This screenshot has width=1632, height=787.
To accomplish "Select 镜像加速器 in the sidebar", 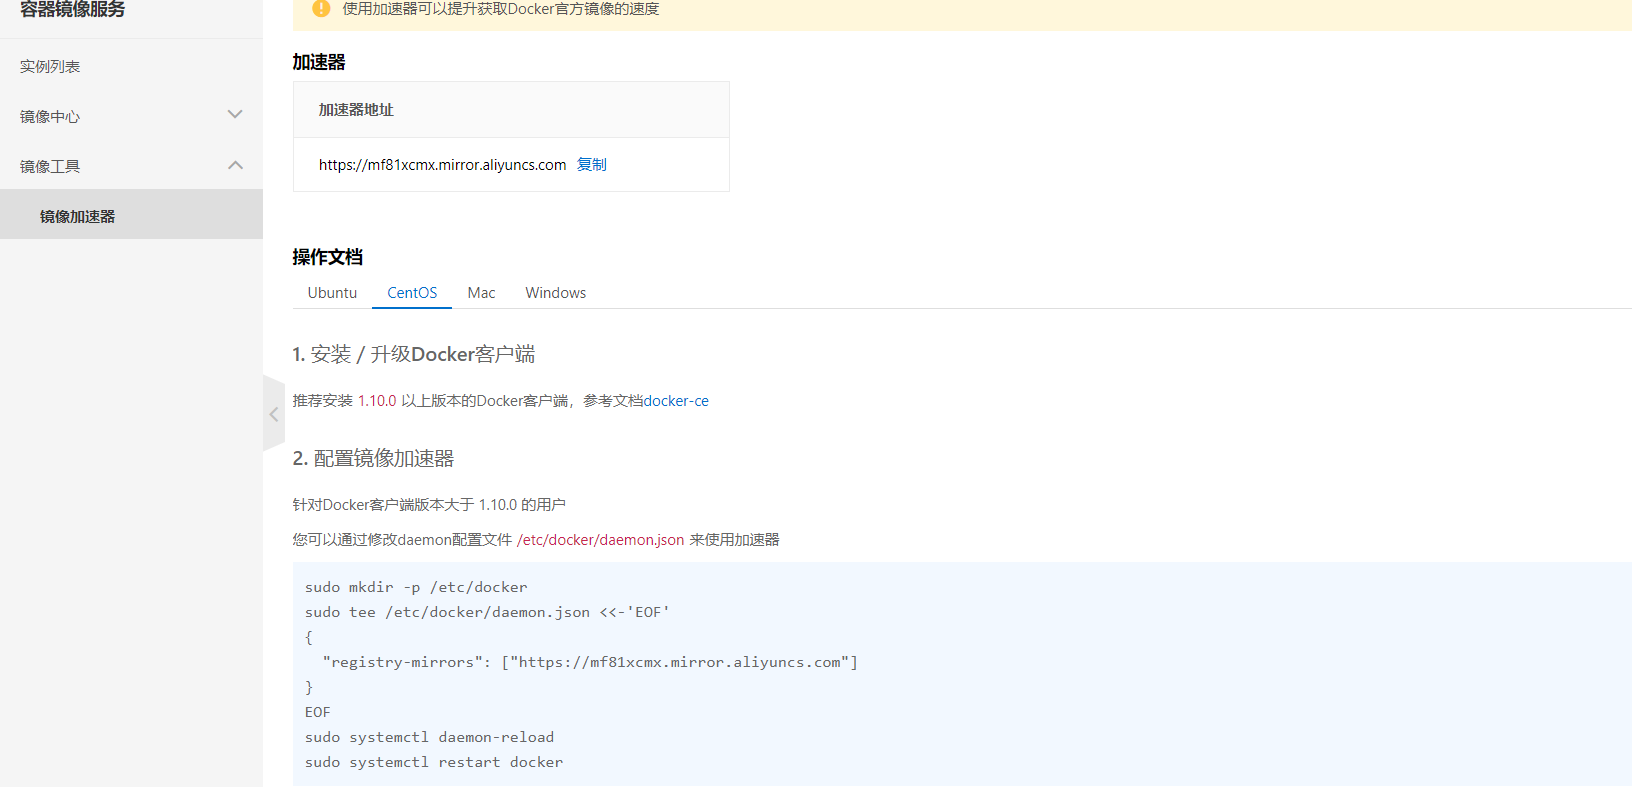I will (78, 216).
